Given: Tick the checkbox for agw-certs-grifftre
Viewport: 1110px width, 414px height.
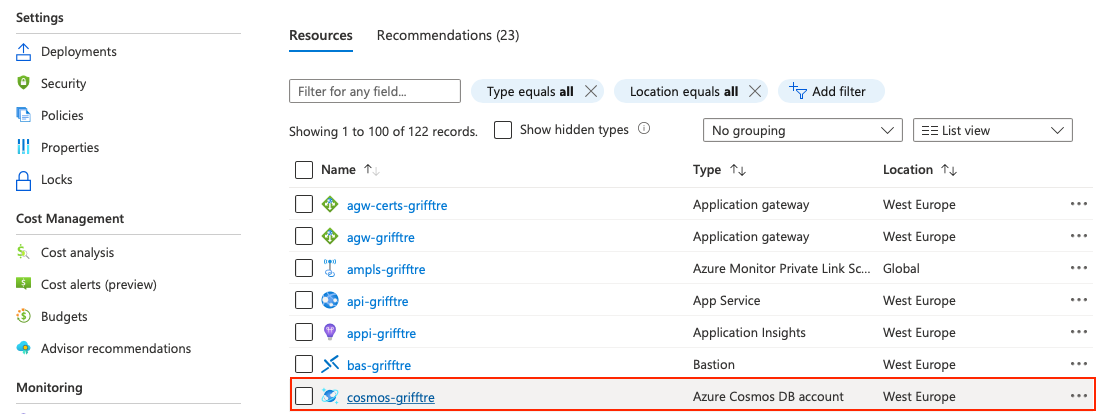Looking at the screenshot, I should (304, 205).
